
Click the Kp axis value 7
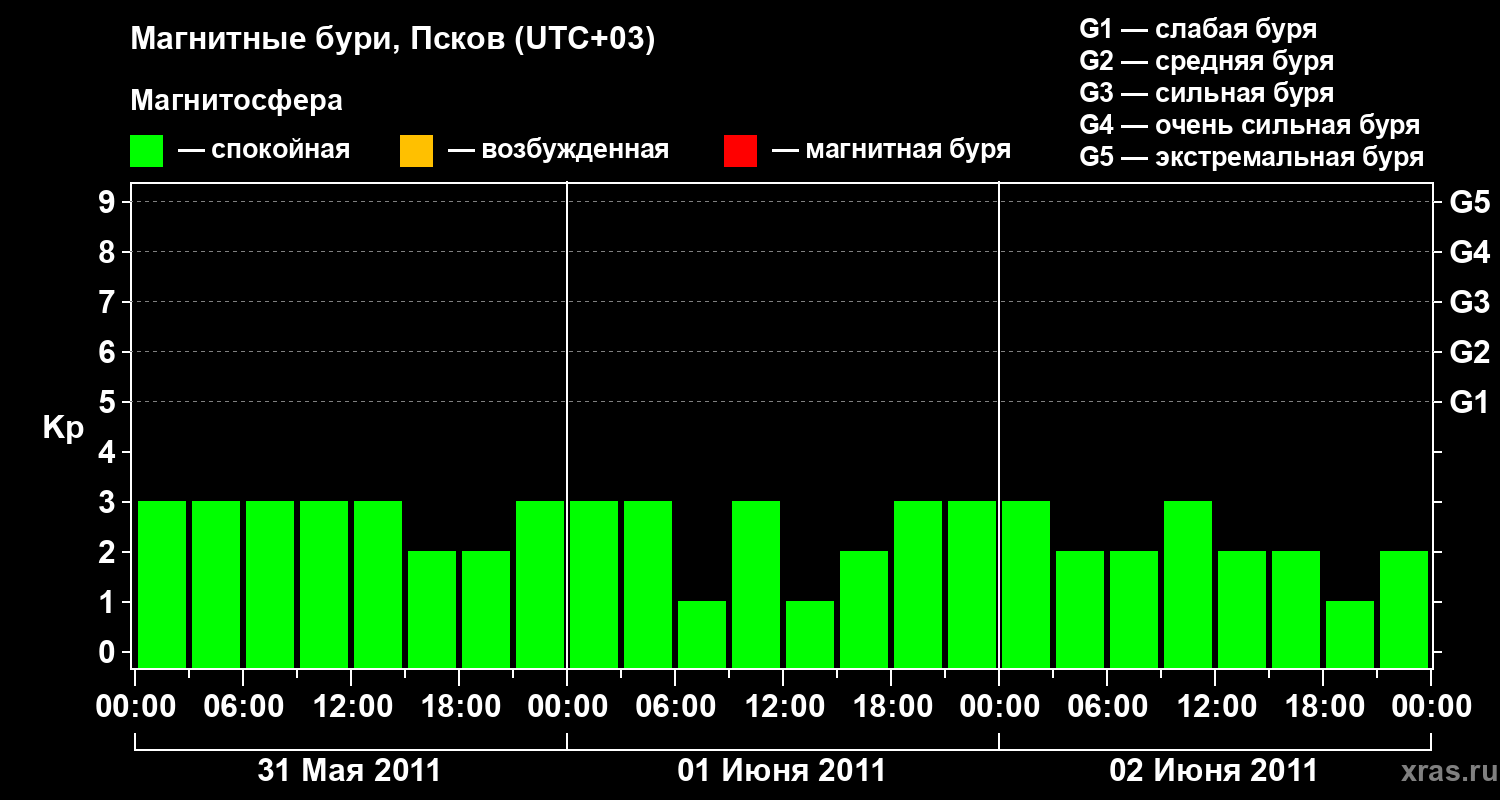108,302
